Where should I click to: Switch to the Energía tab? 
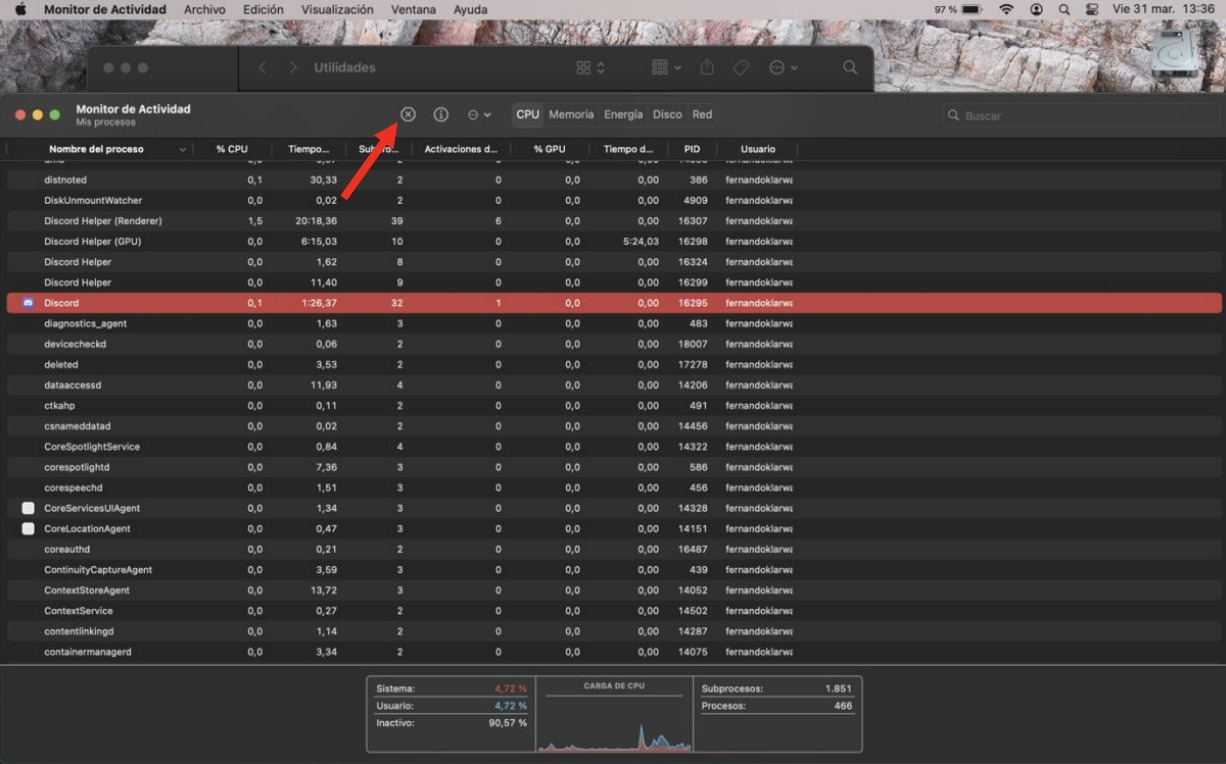(x=623, y=114)
